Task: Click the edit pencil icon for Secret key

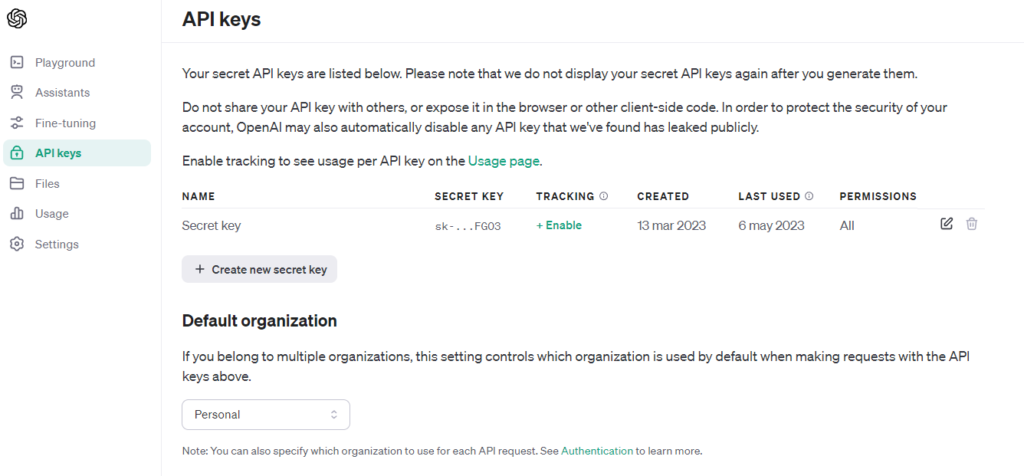Action: 946,224
